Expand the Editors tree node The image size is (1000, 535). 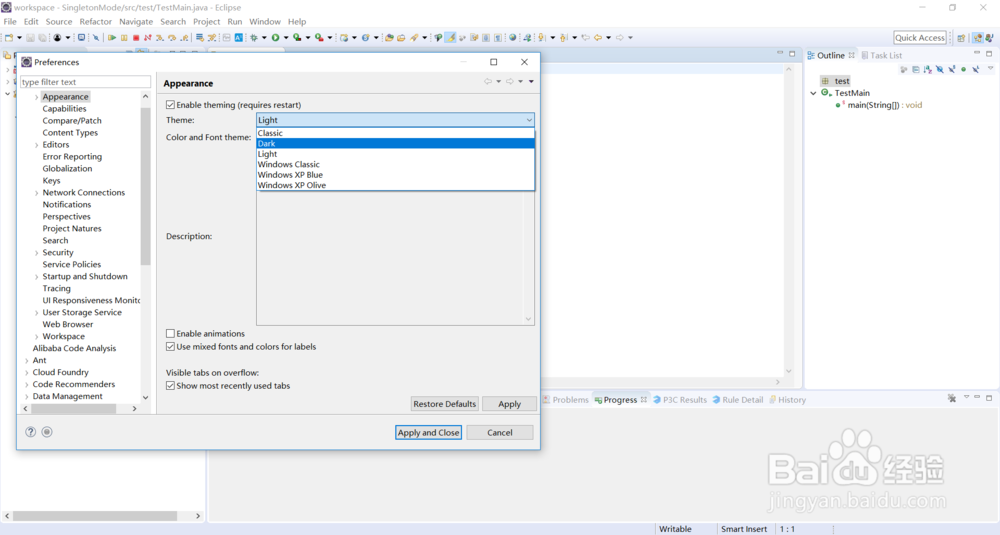click(x=36, y=145)
